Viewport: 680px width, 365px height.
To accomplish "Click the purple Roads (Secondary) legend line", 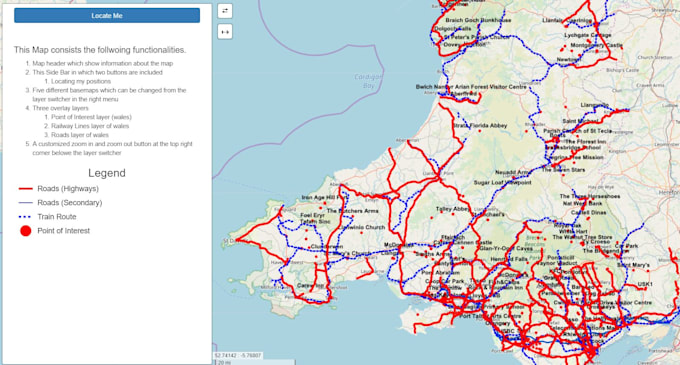I will coord(26,203).
